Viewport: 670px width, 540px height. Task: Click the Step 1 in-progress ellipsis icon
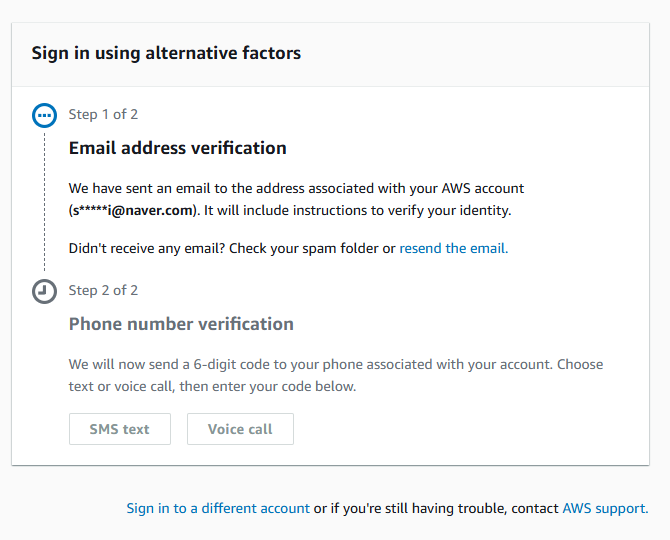point(44,115)
